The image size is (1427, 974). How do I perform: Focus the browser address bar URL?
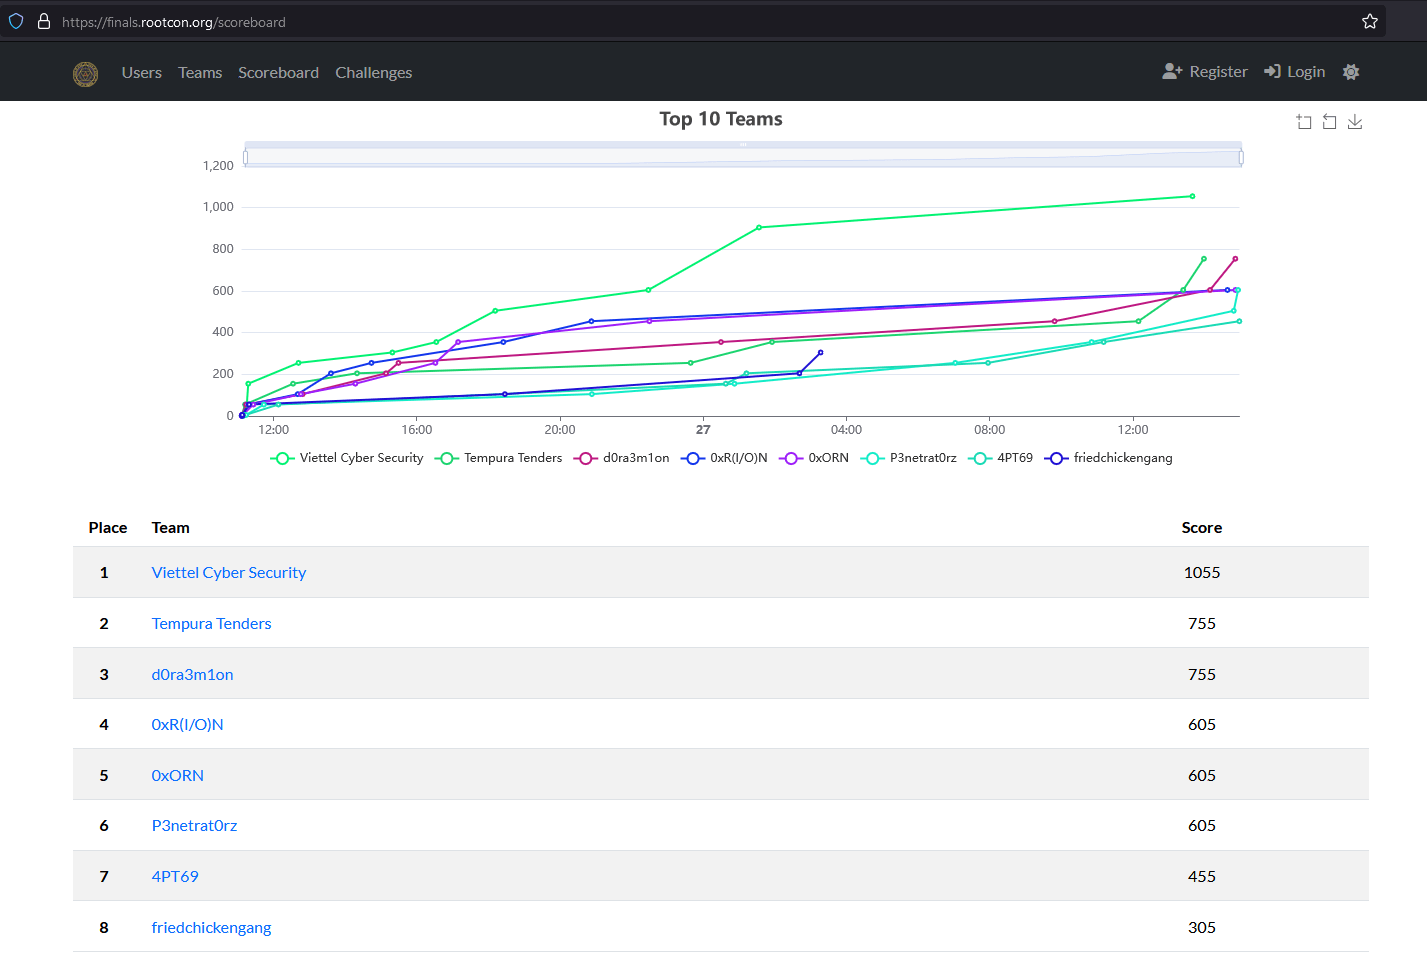click(174, 22)
